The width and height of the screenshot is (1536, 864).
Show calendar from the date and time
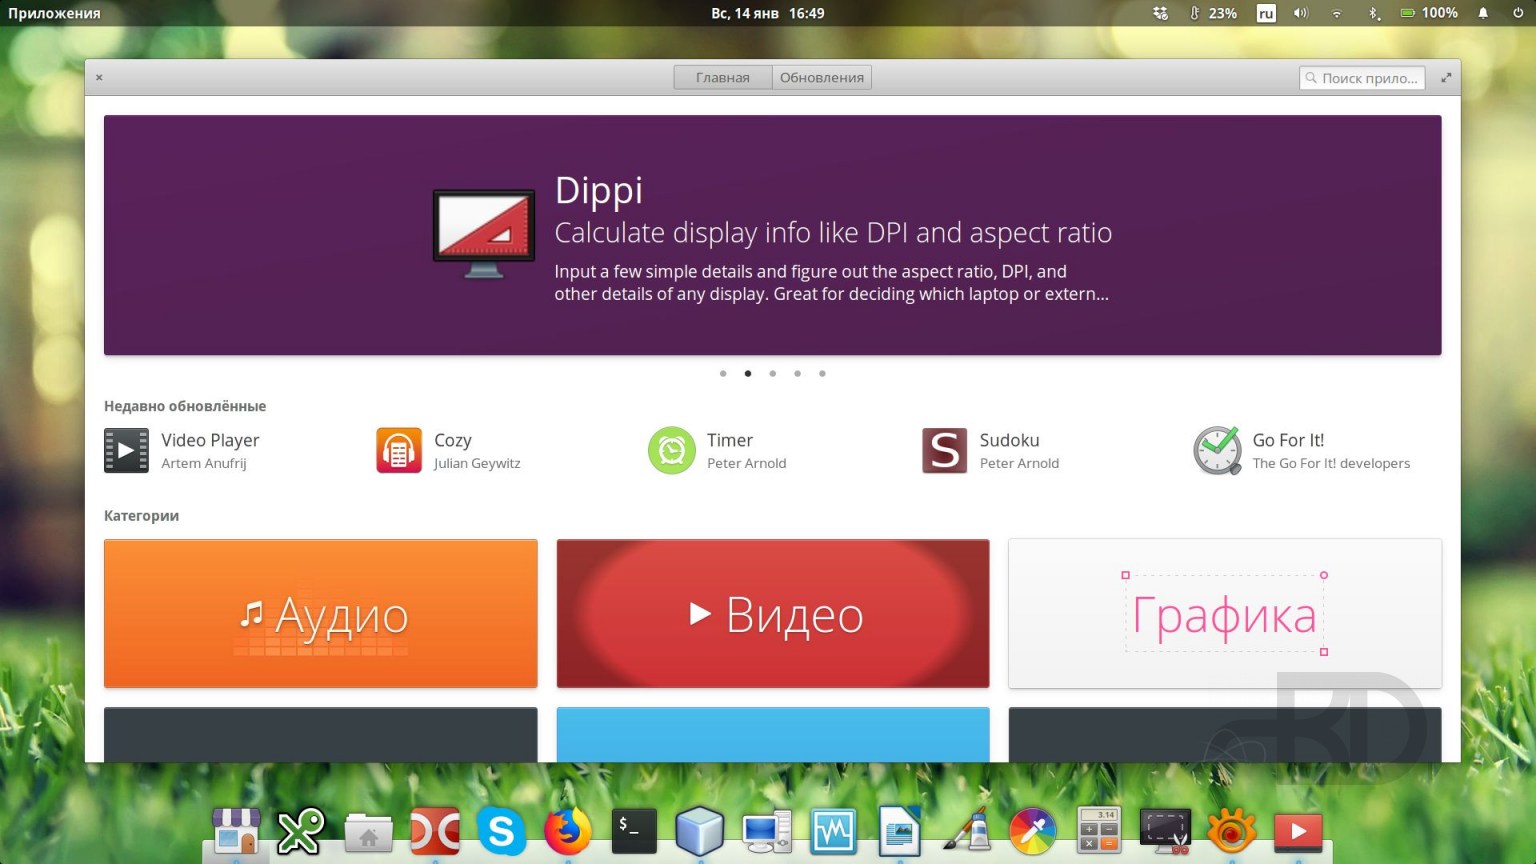(768, 13)
